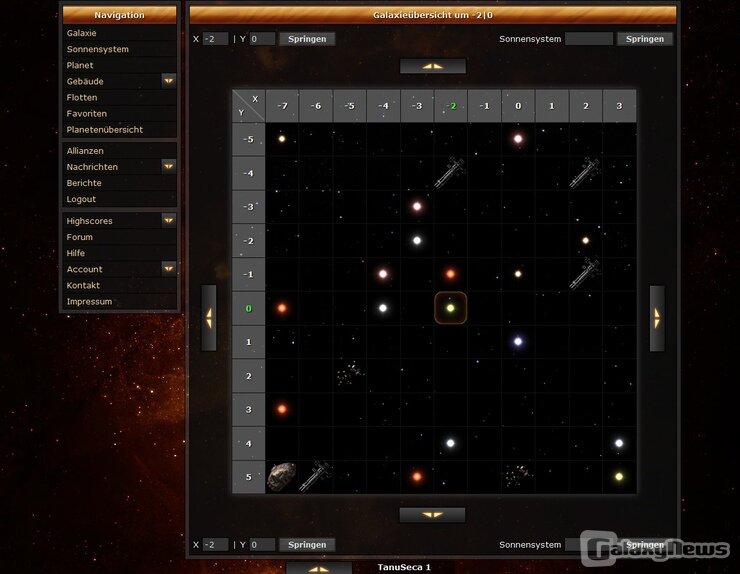This screenshot has width=740, height=574.
Task: Click the top Sonnensystem input field
Action: (x=589, y=39)
